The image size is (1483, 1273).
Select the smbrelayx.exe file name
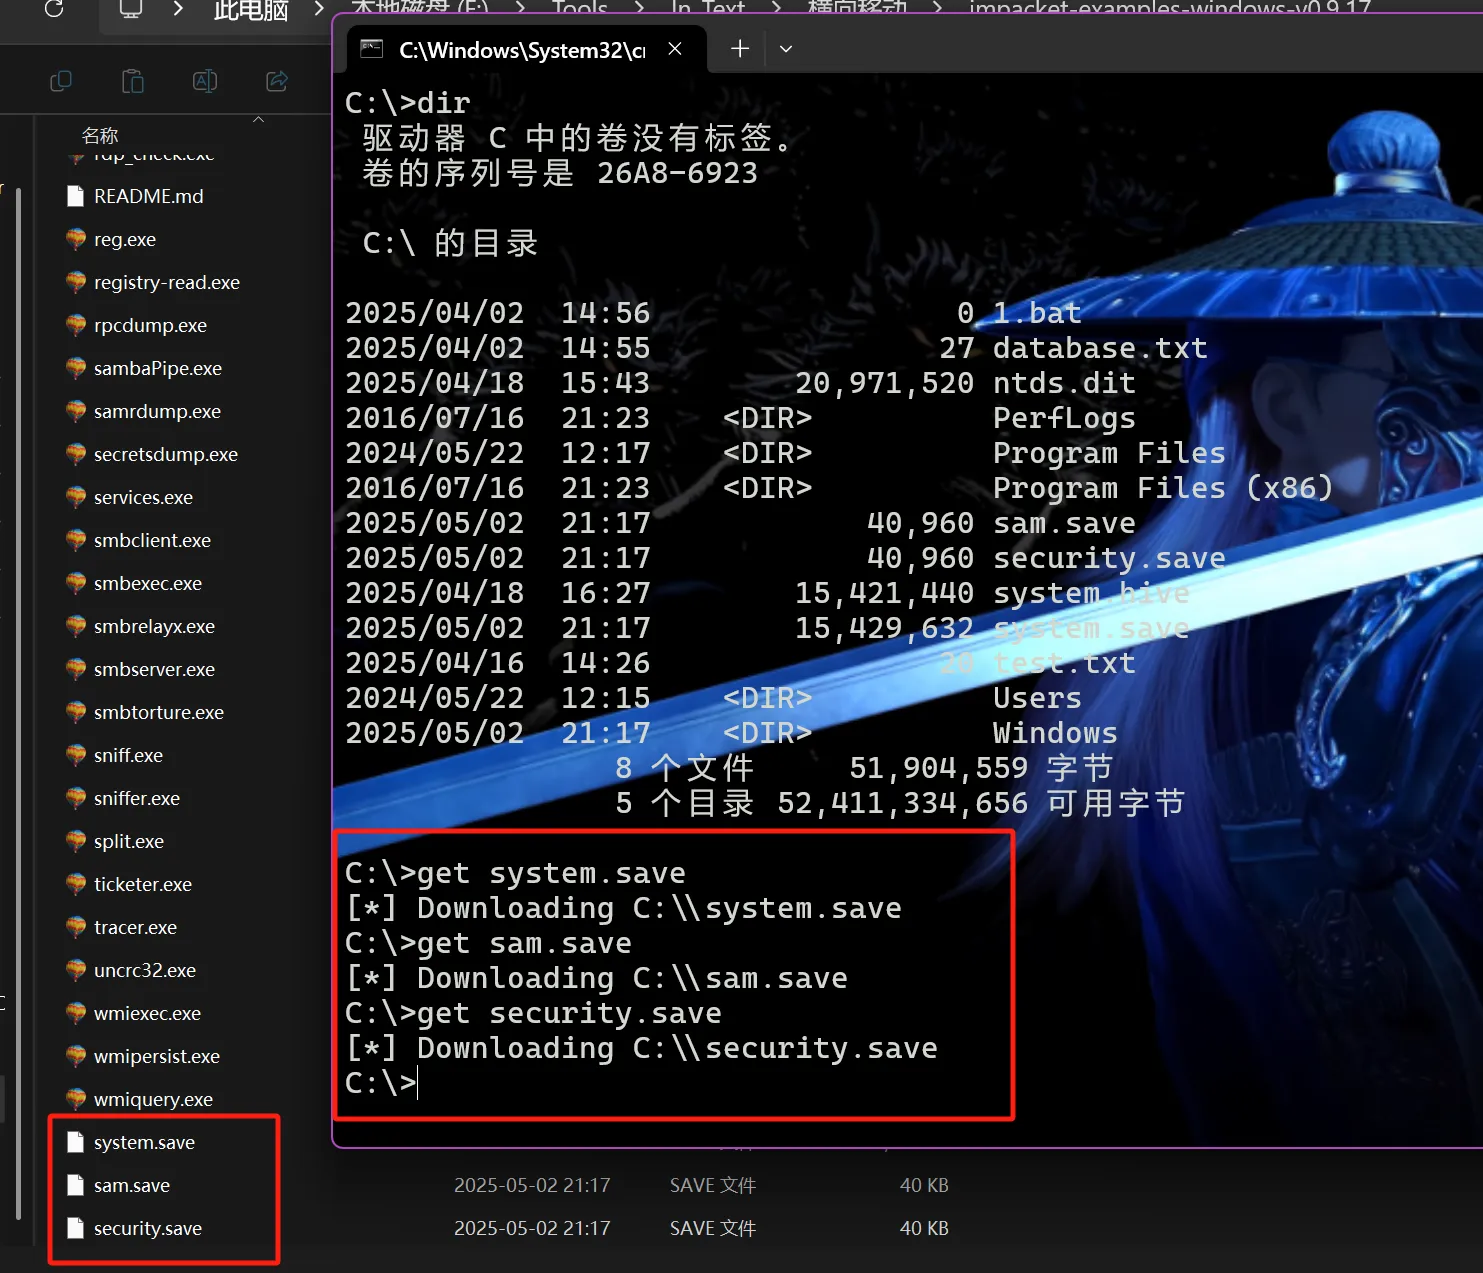154,626
